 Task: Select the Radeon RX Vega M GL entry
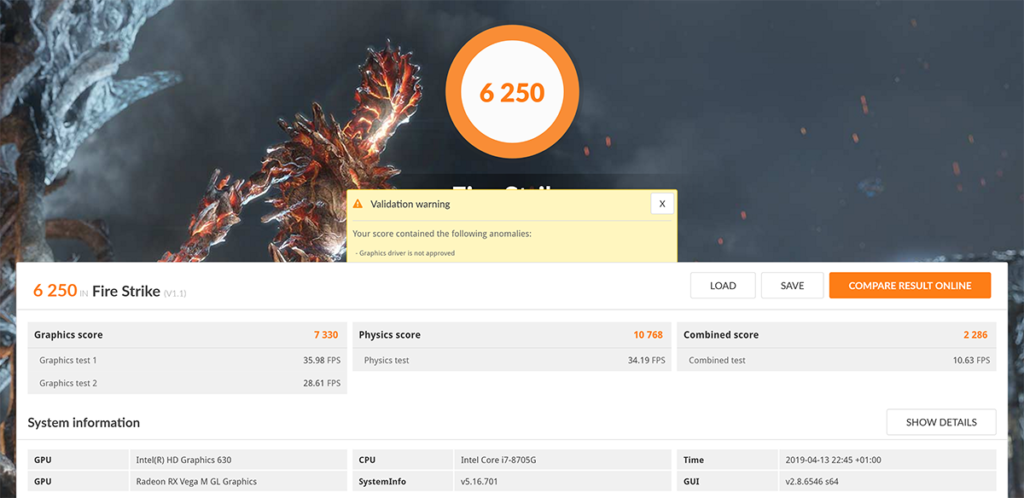point(196,481)
